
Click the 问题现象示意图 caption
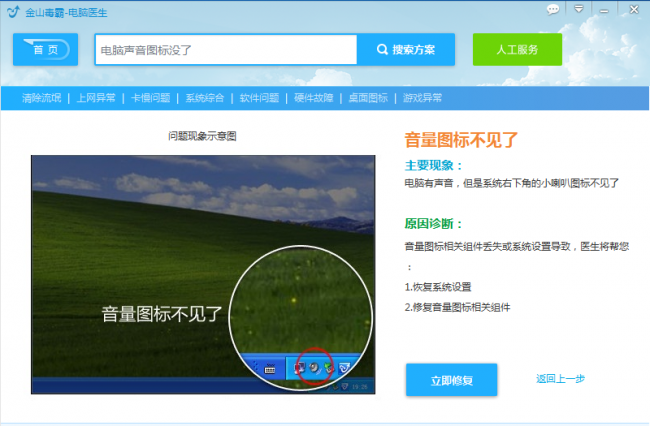click(x=202, y=136)
